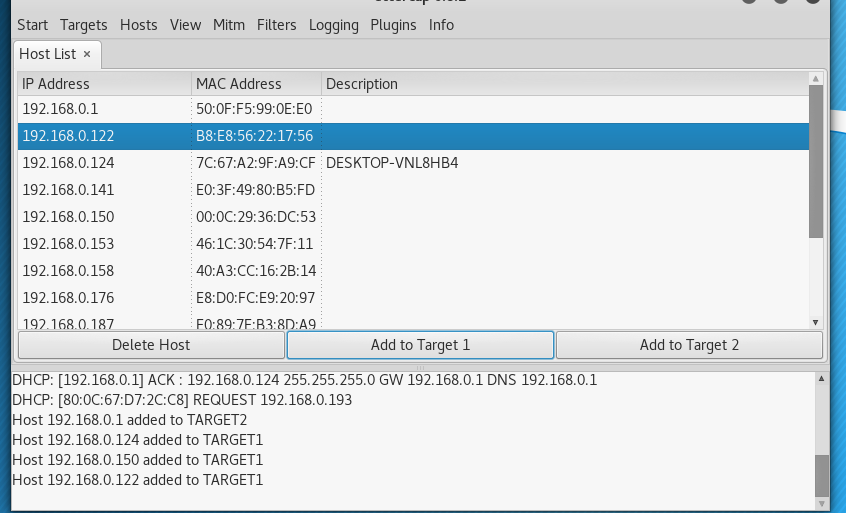Click MAC address 7C:67:A2:9F:A9:CF

pos(256,163)
